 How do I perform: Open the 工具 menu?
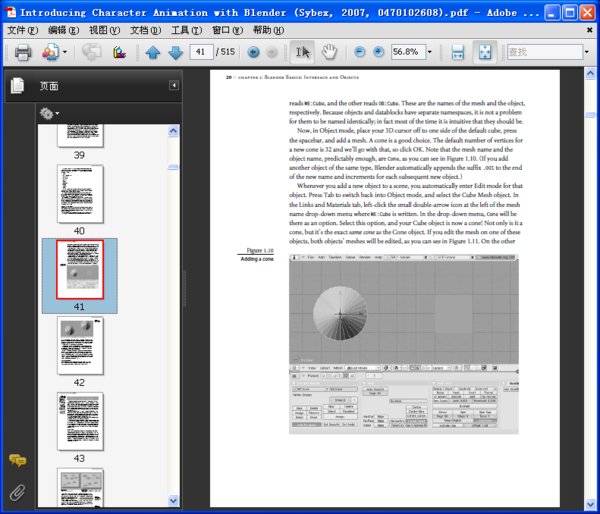click(186, 30)
